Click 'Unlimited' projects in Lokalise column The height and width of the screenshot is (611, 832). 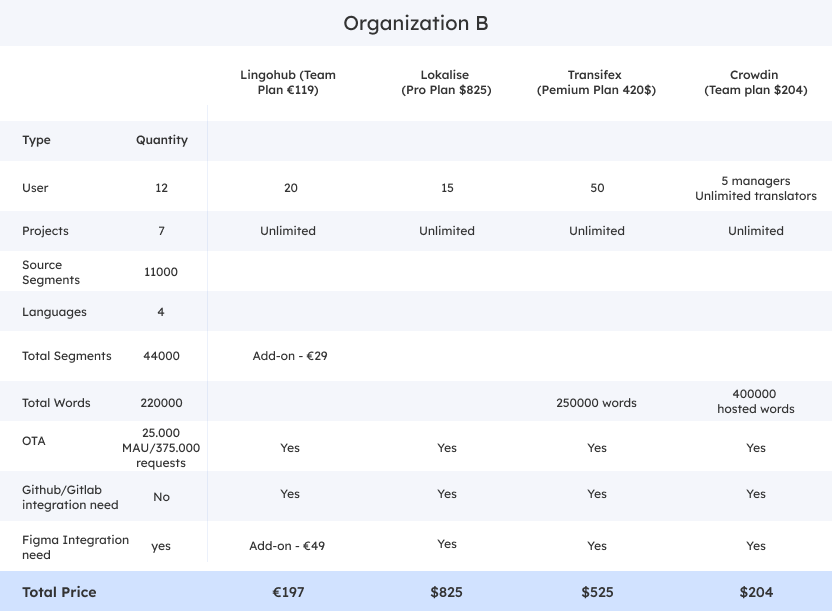pyautogui.click(x=447, y=231)
